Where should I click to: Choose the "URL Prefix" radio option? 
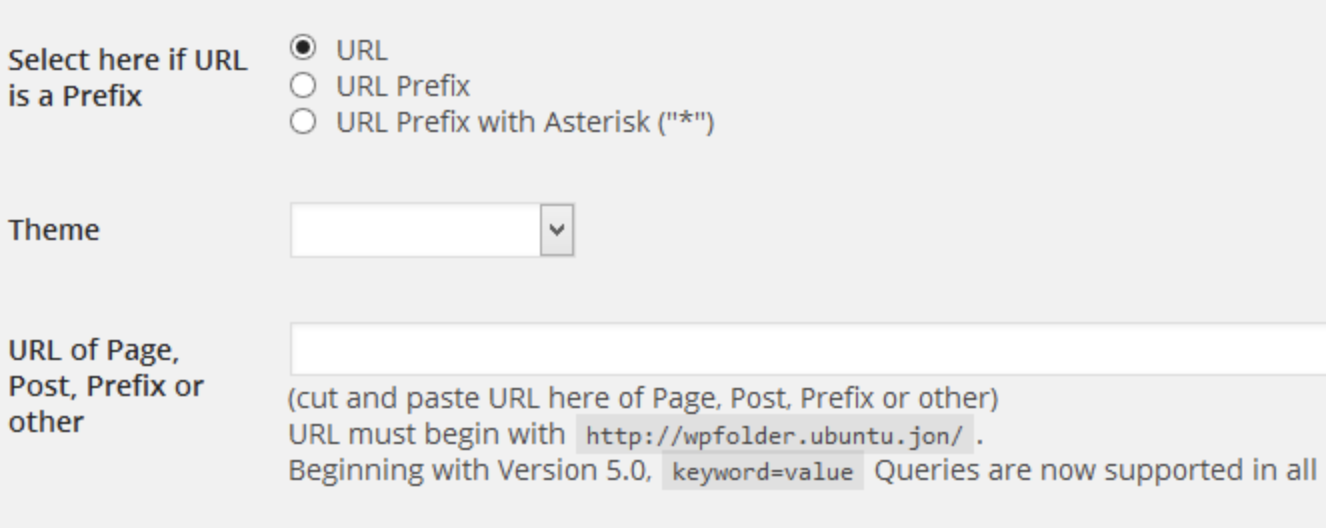(x=301, y=85)
